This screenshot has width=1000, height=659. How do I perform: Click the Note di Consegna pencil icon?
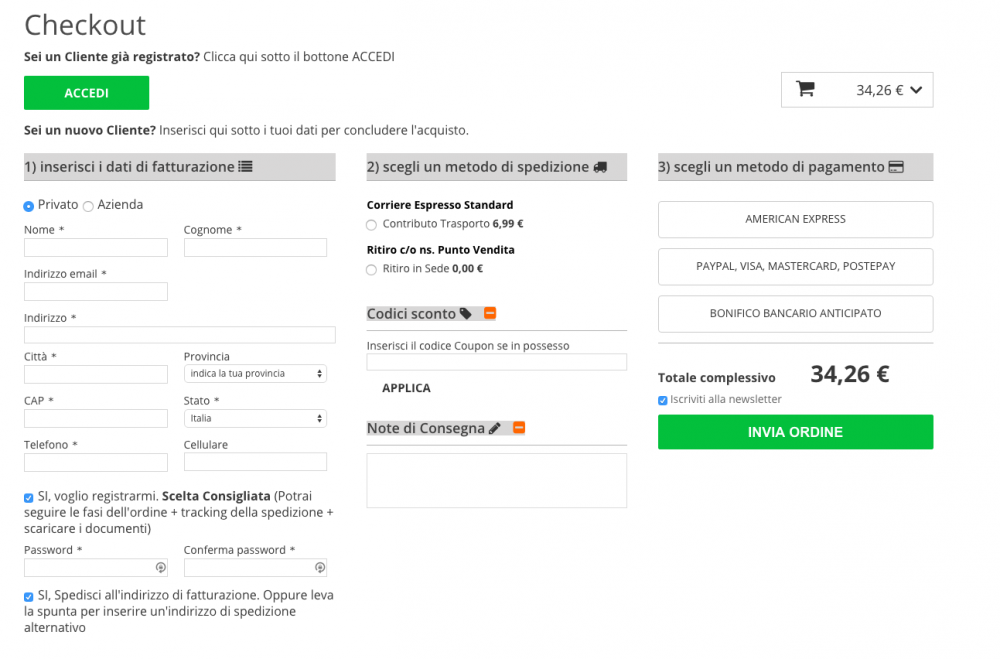(x=494, y=428)
